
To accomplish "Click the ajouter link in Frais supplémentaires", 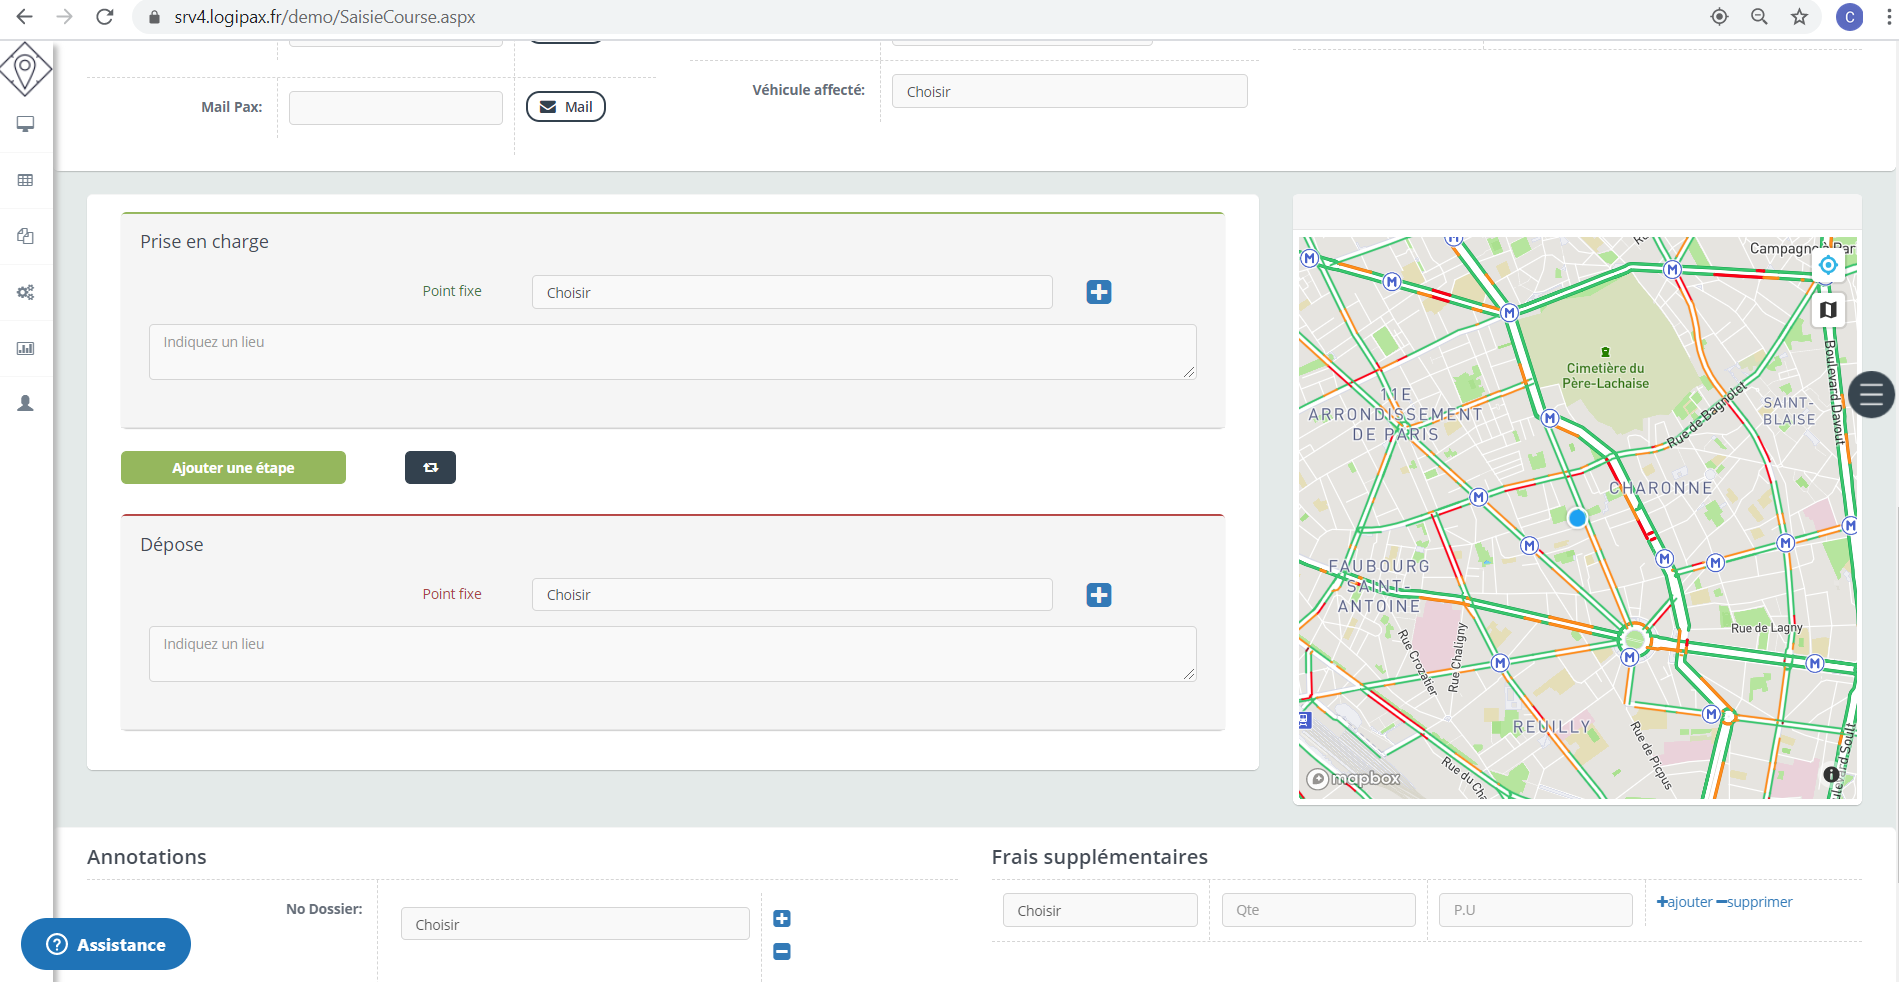I will pos(1685,902).
